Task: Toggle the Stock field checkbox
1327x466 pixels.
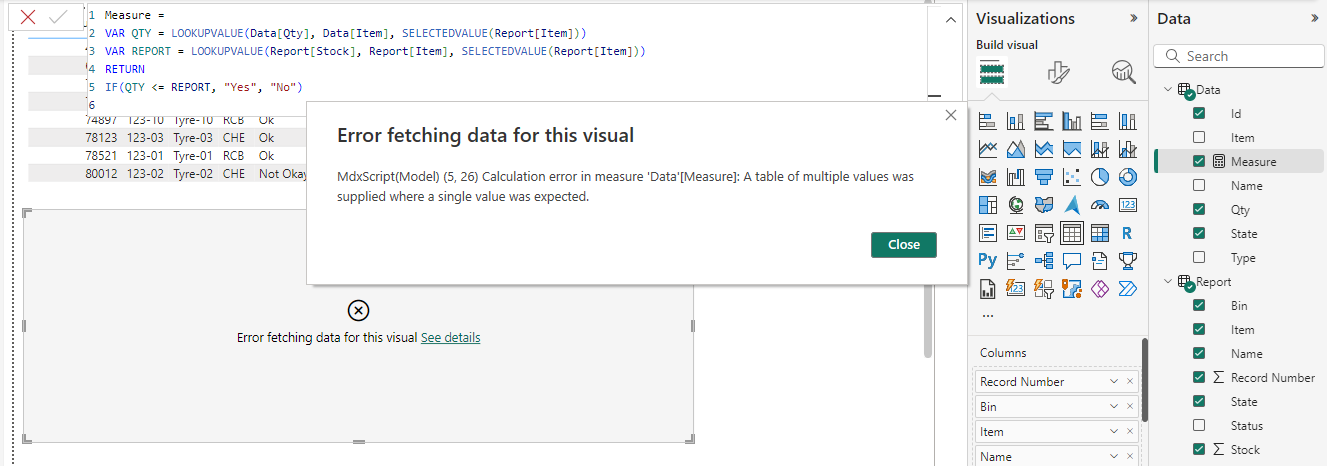Action: pyautogui.click(x=1199, y=449)
